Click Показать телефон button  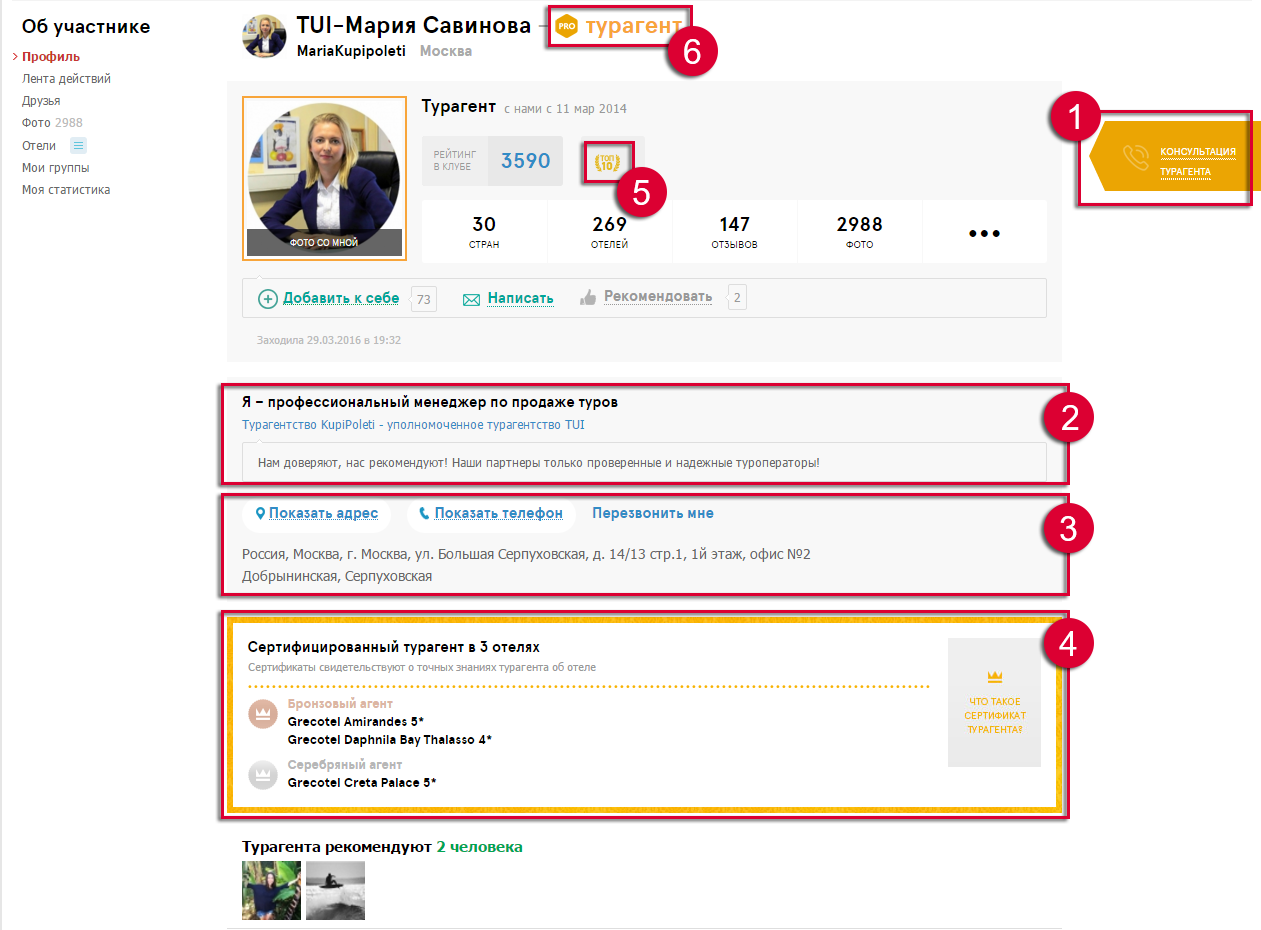491,513
